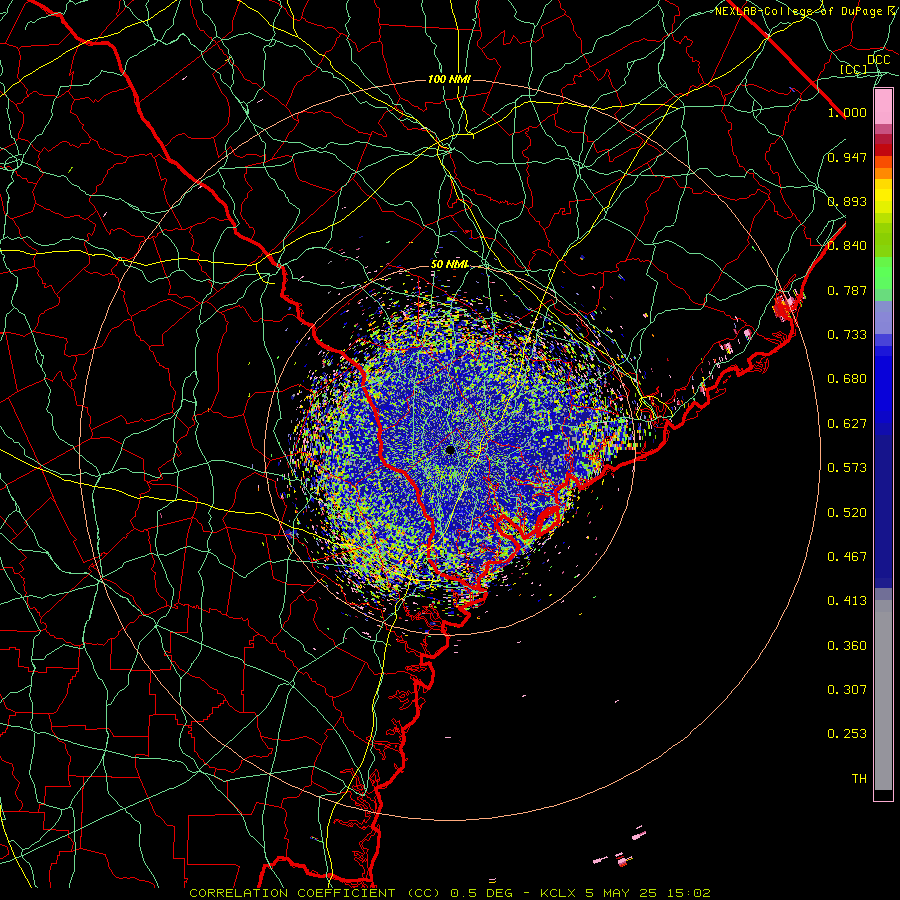Pick the bright green swatch on color bar
900x900 pixels.
(883, 273)
